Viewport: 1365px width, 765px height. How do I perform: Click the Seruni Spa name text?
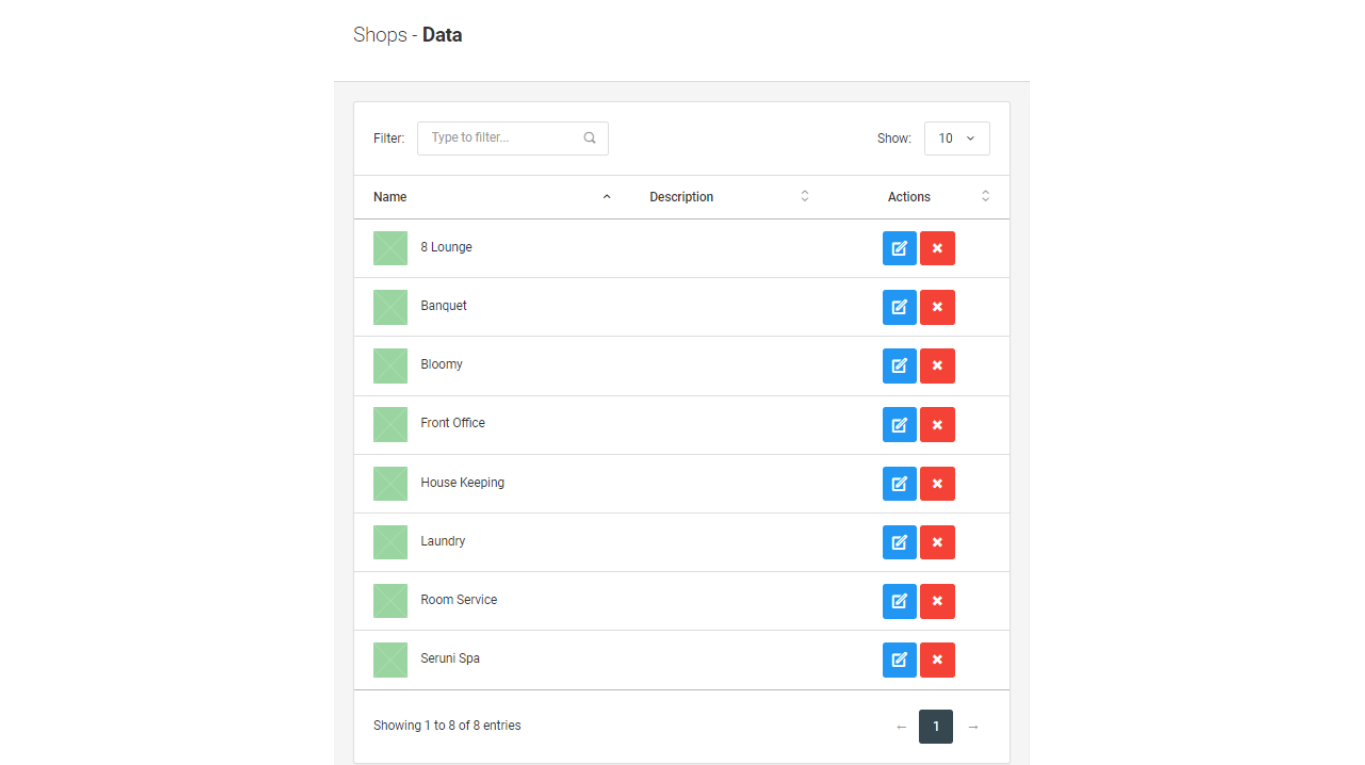point(450,658)
